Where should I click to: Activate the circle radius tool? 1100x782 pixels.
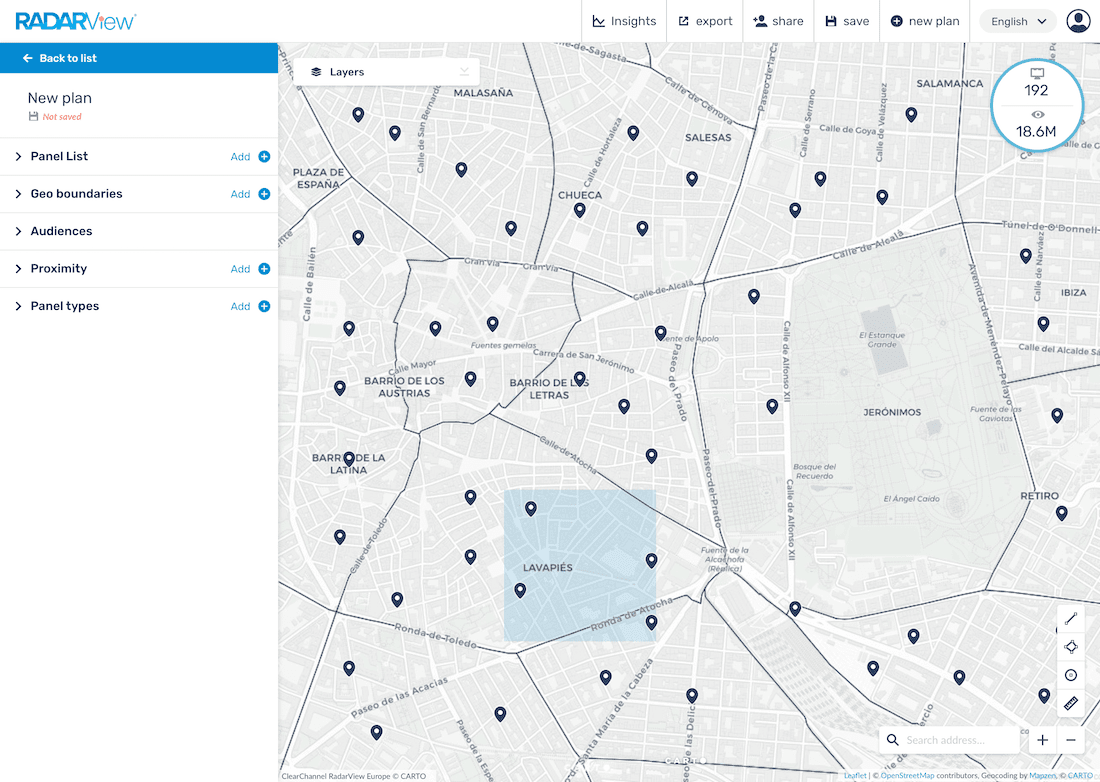click(x=1070, y=675)
